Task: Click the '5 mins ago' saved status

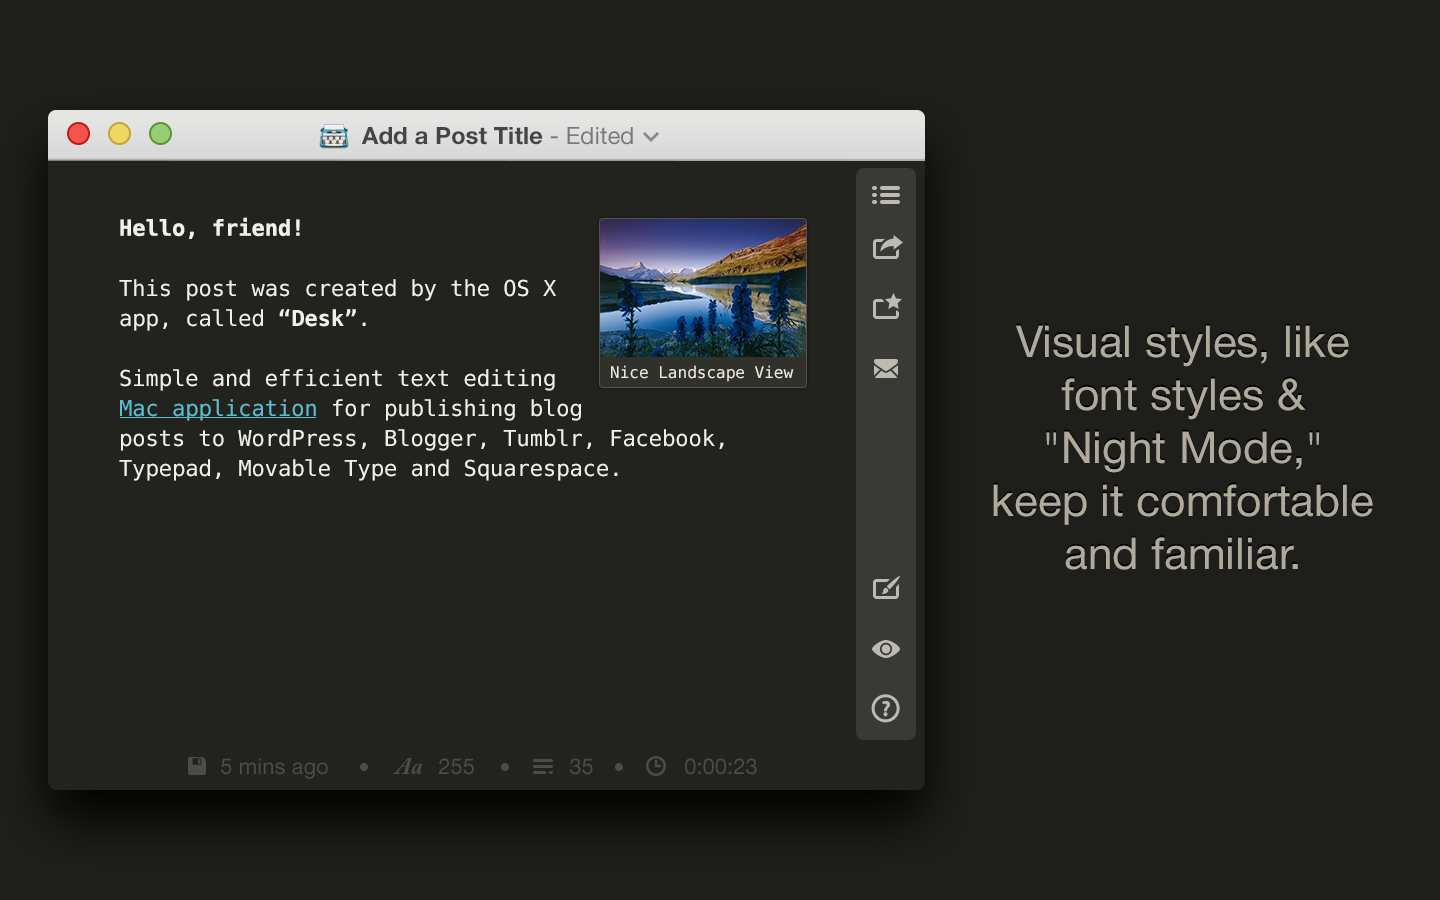Action: coord(274,767)
